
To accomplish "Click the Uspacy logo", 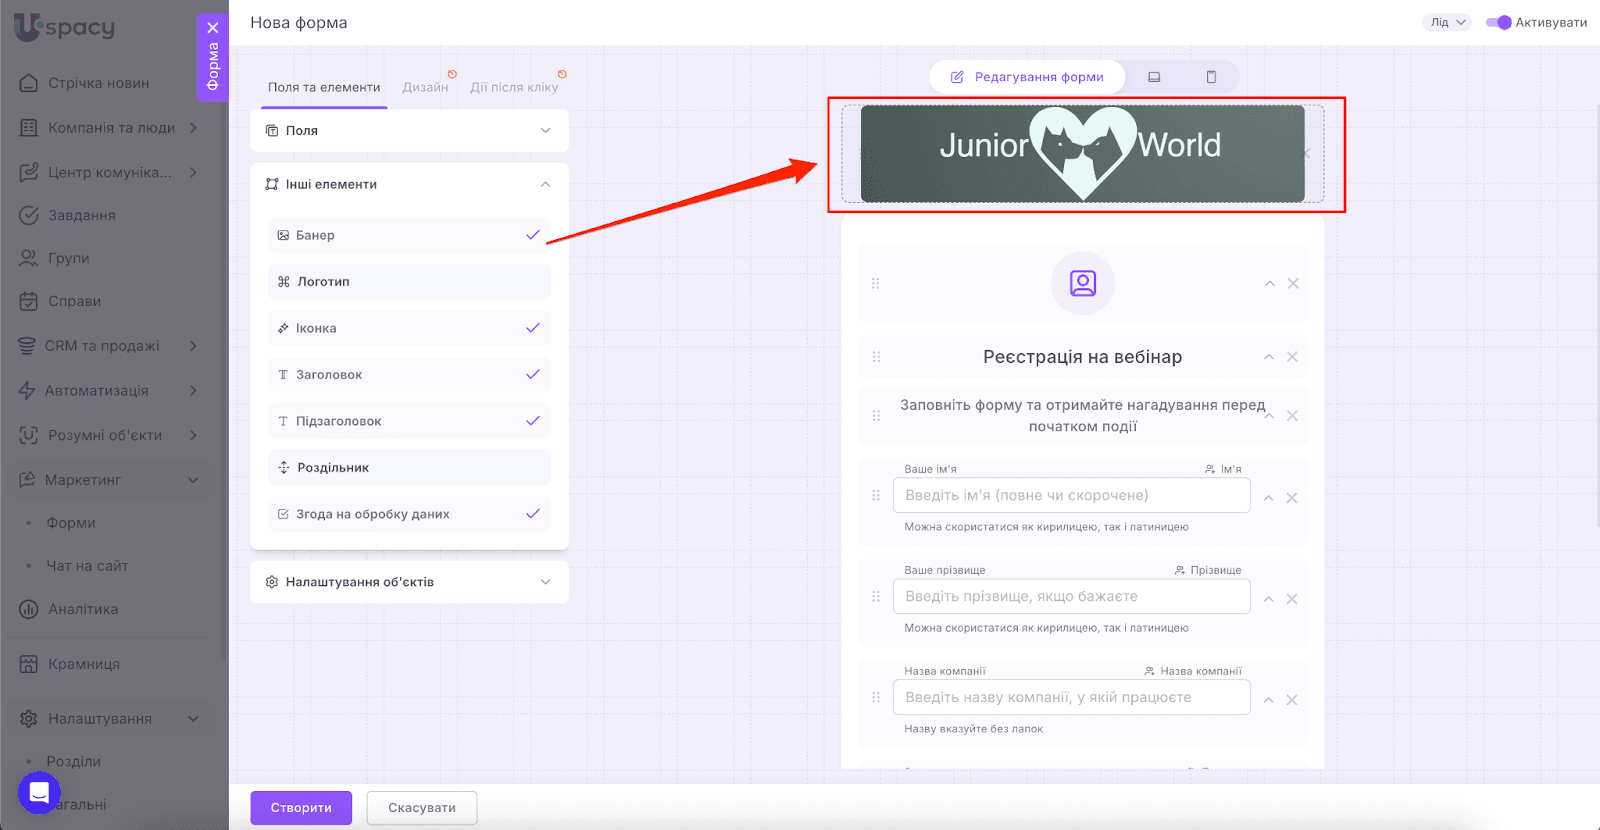I will coord(65,26).
